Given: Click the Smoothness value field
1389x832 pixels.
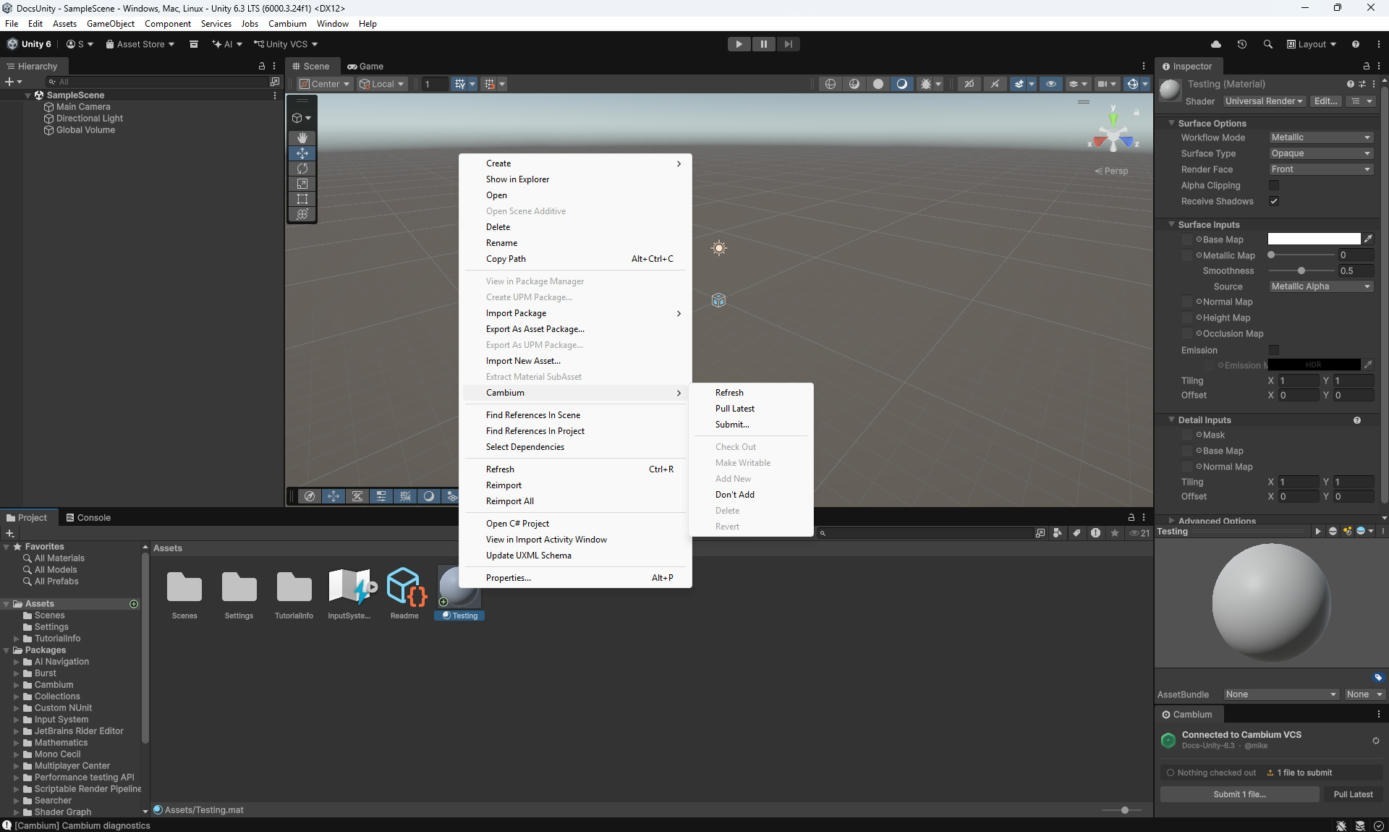Looking at the screenshot, I should 1356,271.
